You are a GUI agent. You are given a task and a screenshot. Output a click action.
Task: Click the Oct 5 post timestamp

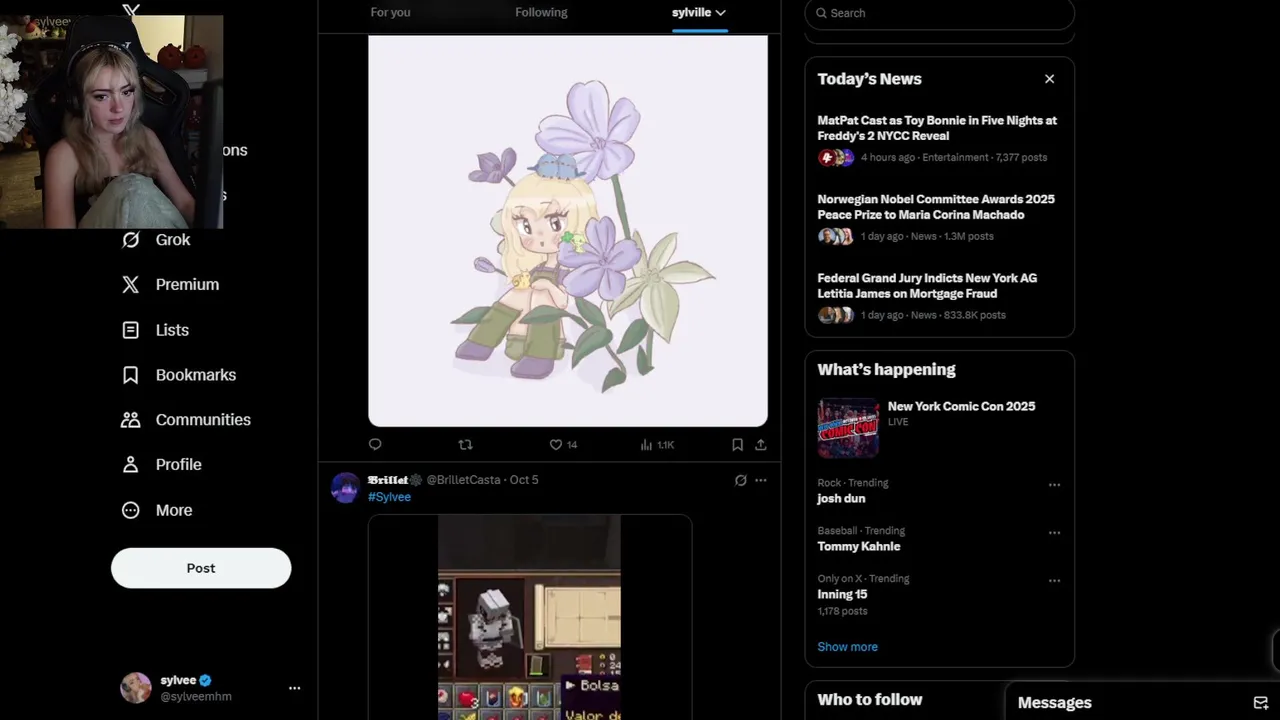tap(524, 480)
